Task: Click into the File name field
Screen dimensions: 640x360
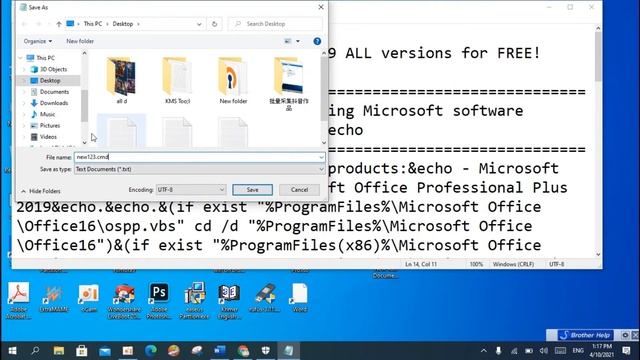Action: (x=196, y=157)
